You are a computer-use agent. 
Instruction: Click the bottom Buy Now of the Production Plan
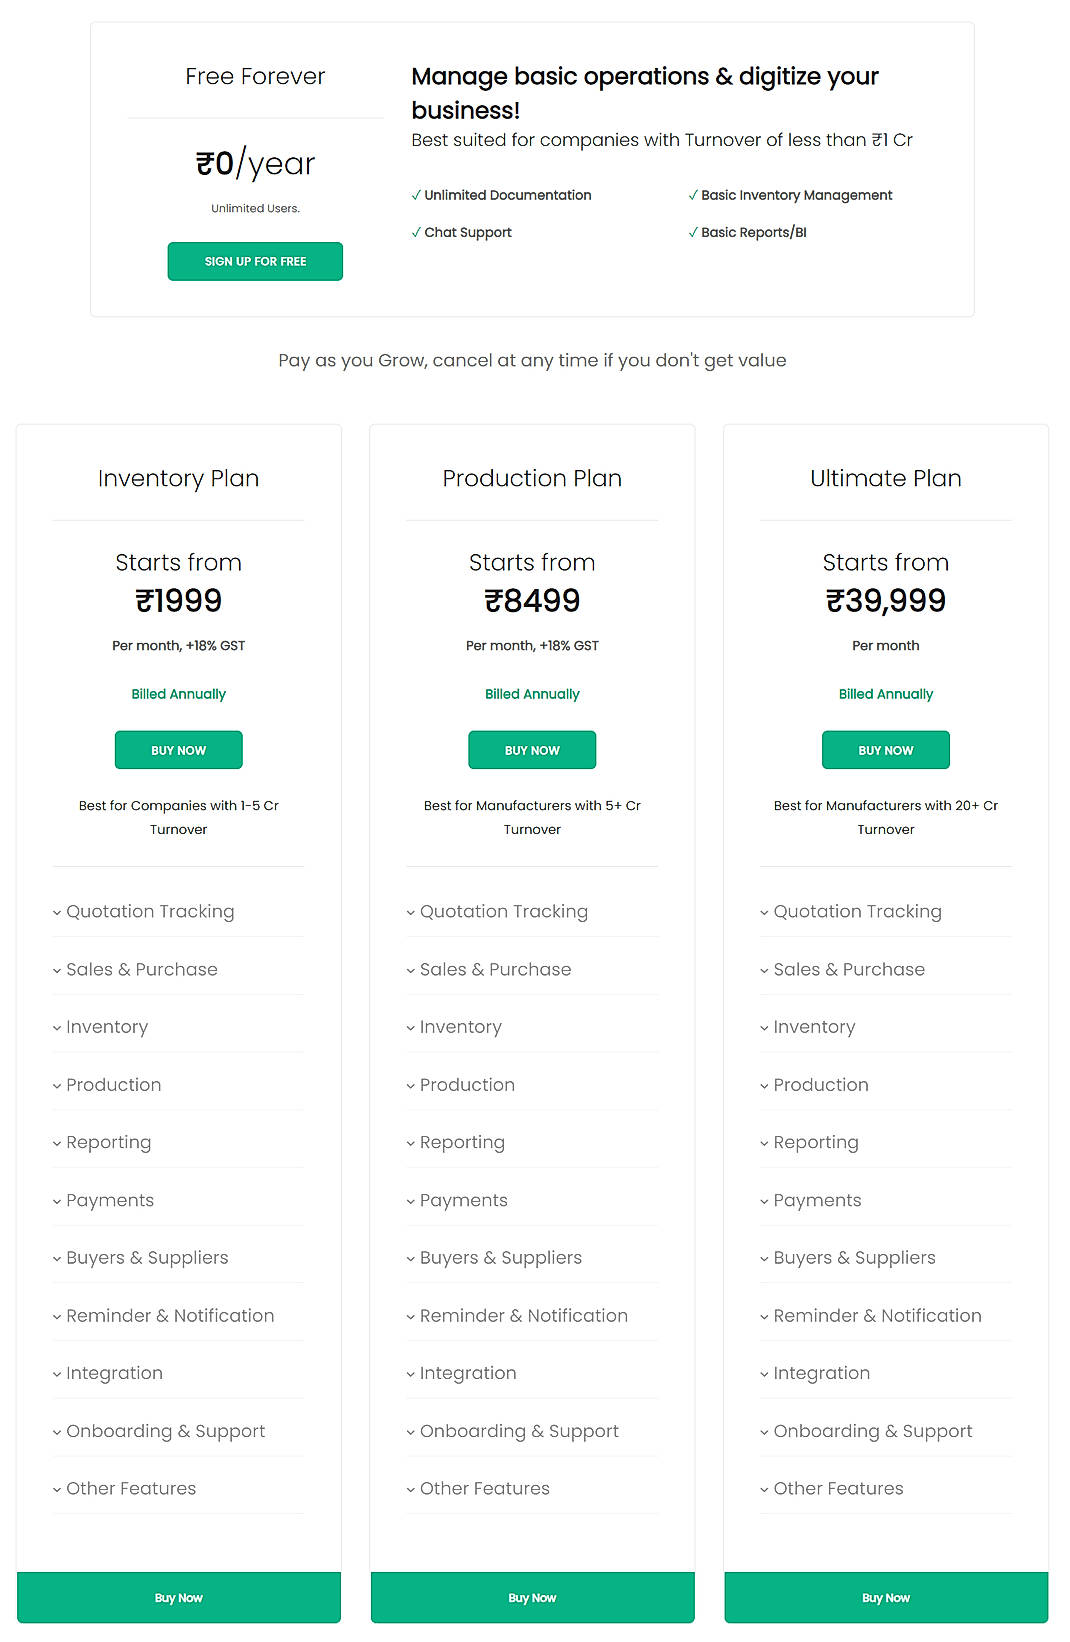[532, 1597]
